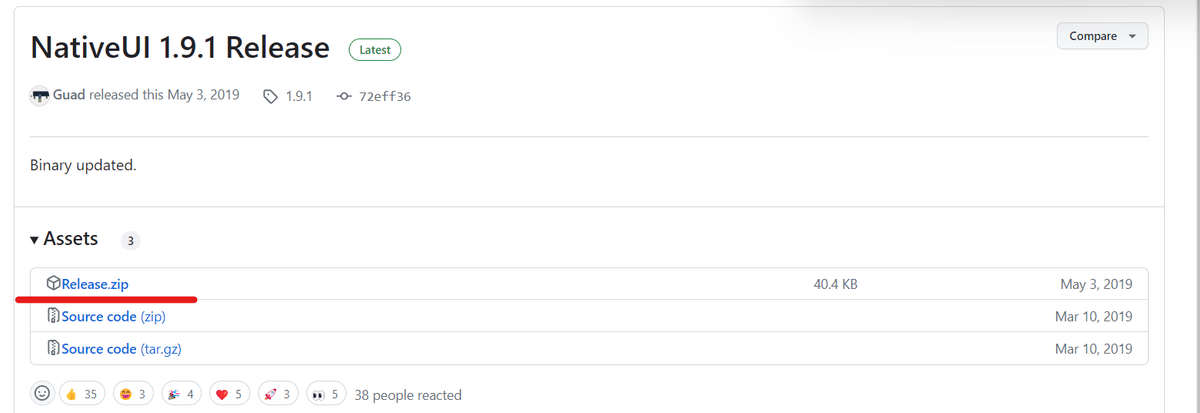Toggle the thumbs up reaction
Screen dimensions: 1200x413
(81, 394)
